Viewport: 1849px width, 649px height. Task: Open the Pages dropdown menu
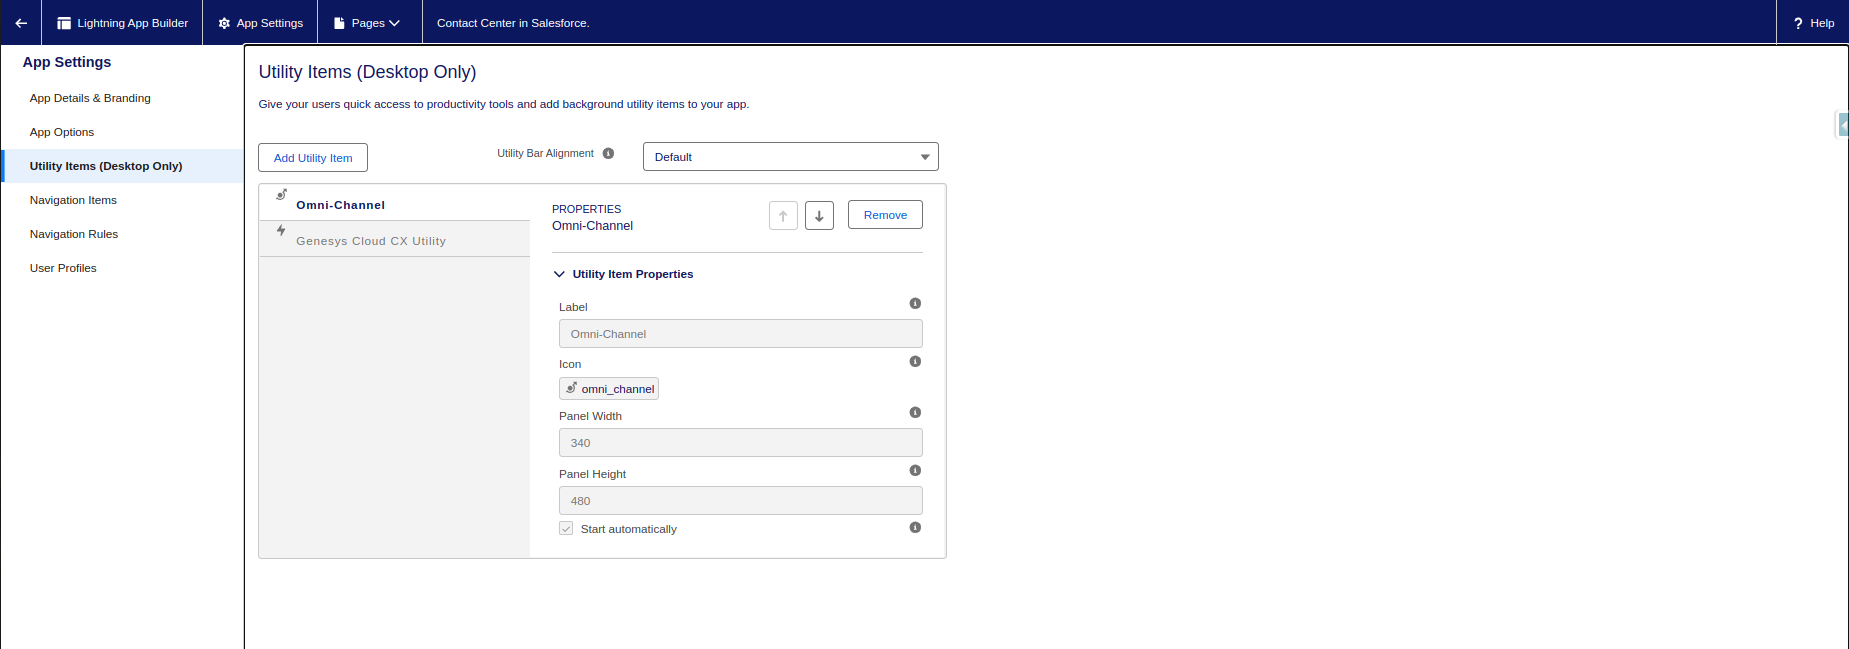click(369, 23)
